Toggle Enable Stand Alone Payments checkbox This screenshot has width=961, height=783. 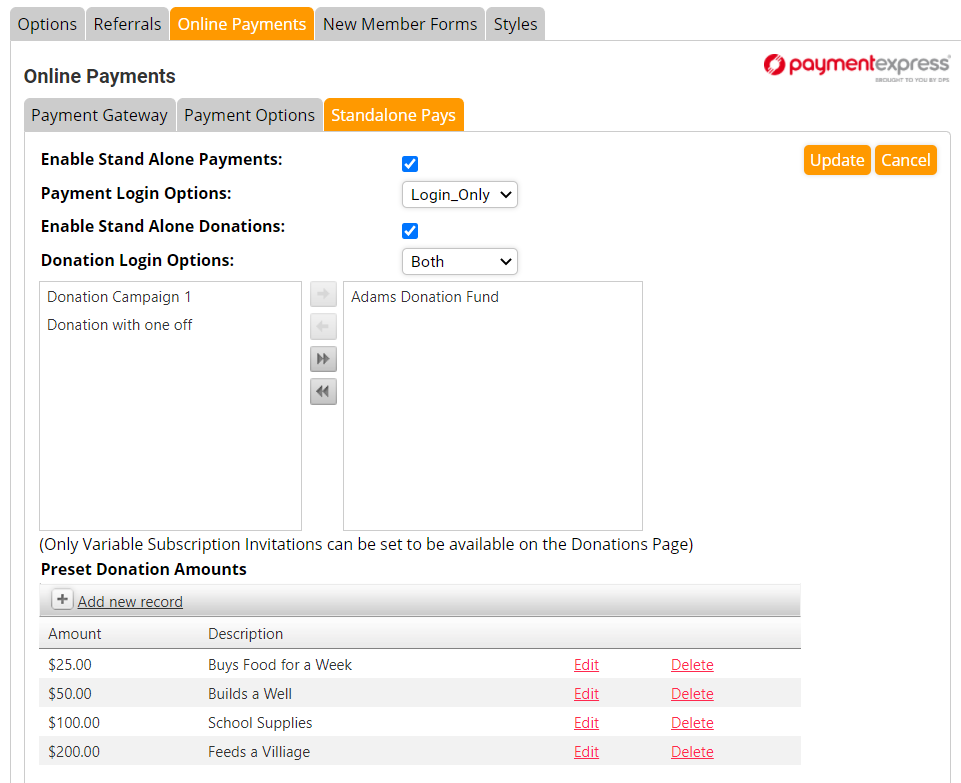tap(410, 164)
